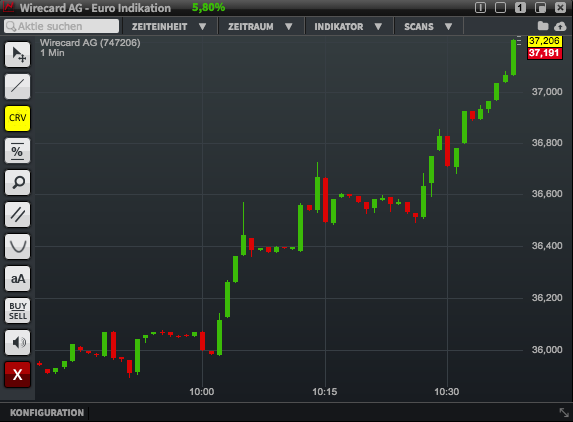Click the red X delete drawings button
Image resolution: width=573 pixels, height=422 pixels.
pos(18,375)
